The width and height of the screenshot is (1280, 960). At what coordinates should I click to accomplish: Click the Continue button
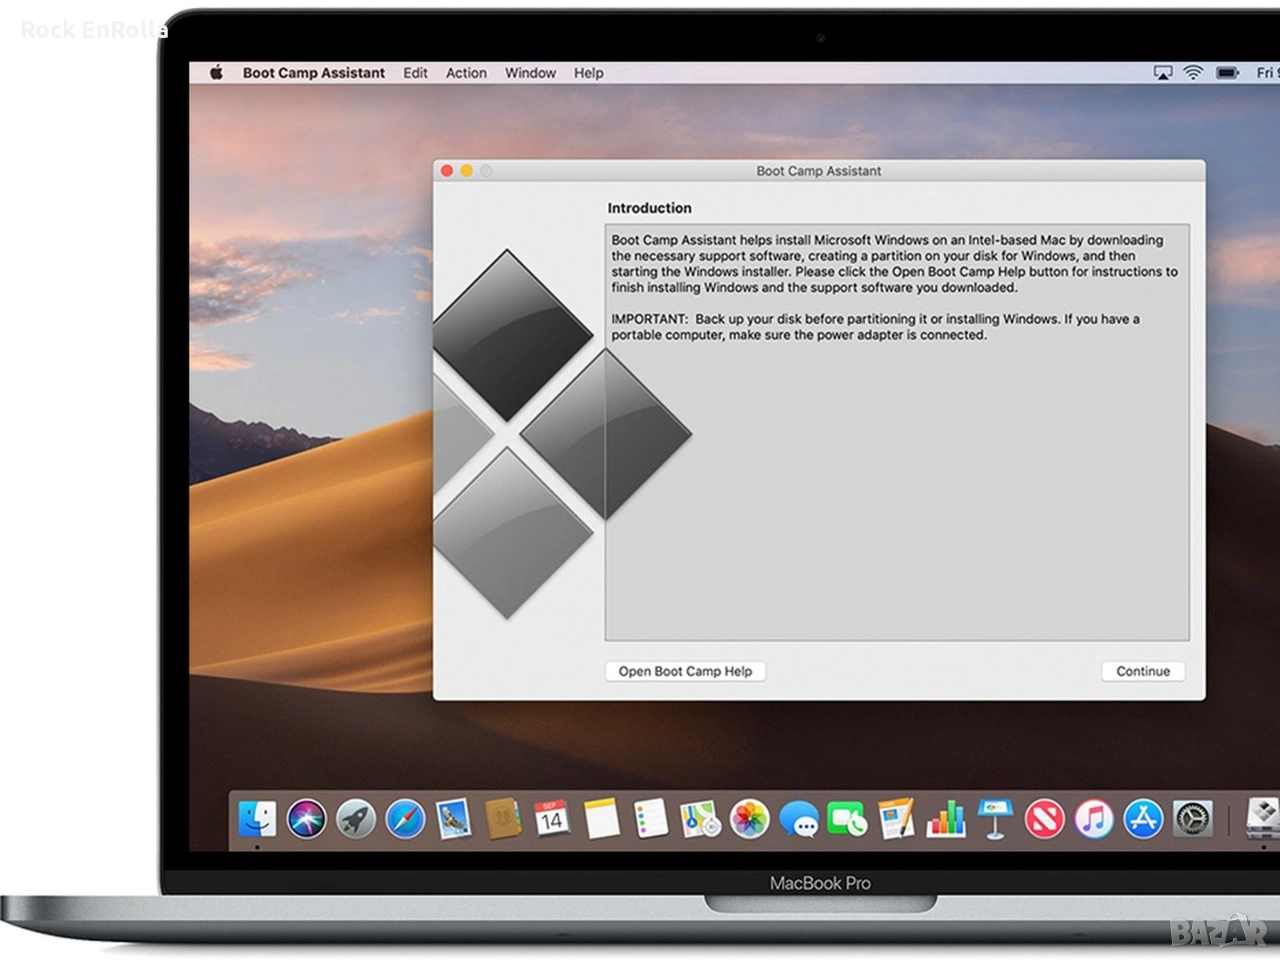(1143, 671)
